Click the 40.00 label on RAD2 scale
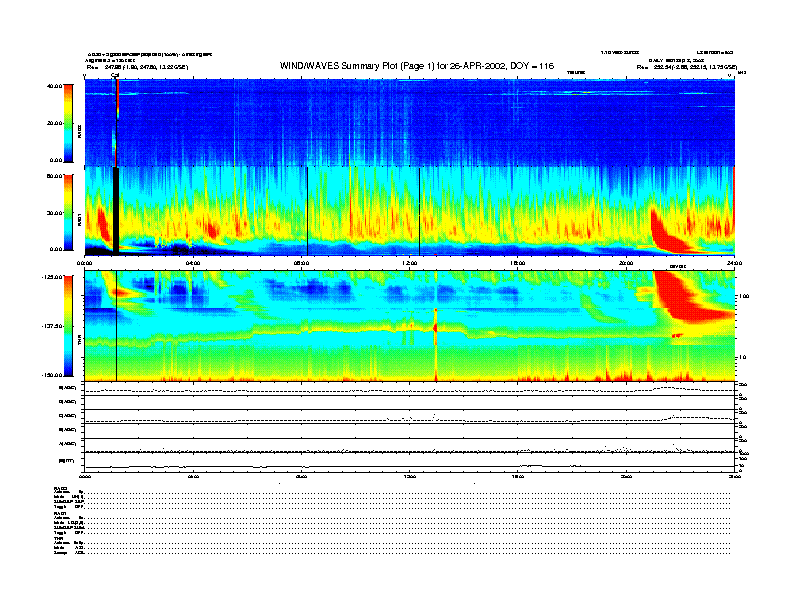 [x=55, y=86]
